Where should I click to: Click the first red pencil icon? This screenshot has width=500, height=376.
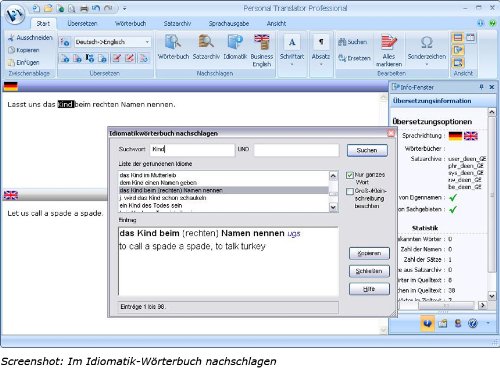[117, 58]
